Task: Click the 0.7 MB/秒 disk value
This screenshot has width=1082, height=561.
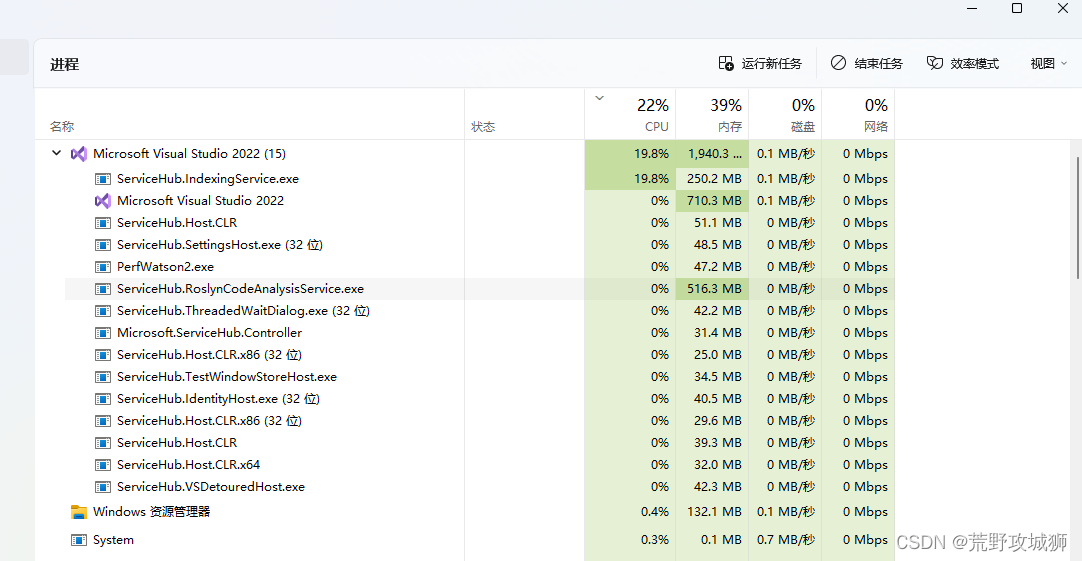Action: pyautogui.click(x=785, y=540)
